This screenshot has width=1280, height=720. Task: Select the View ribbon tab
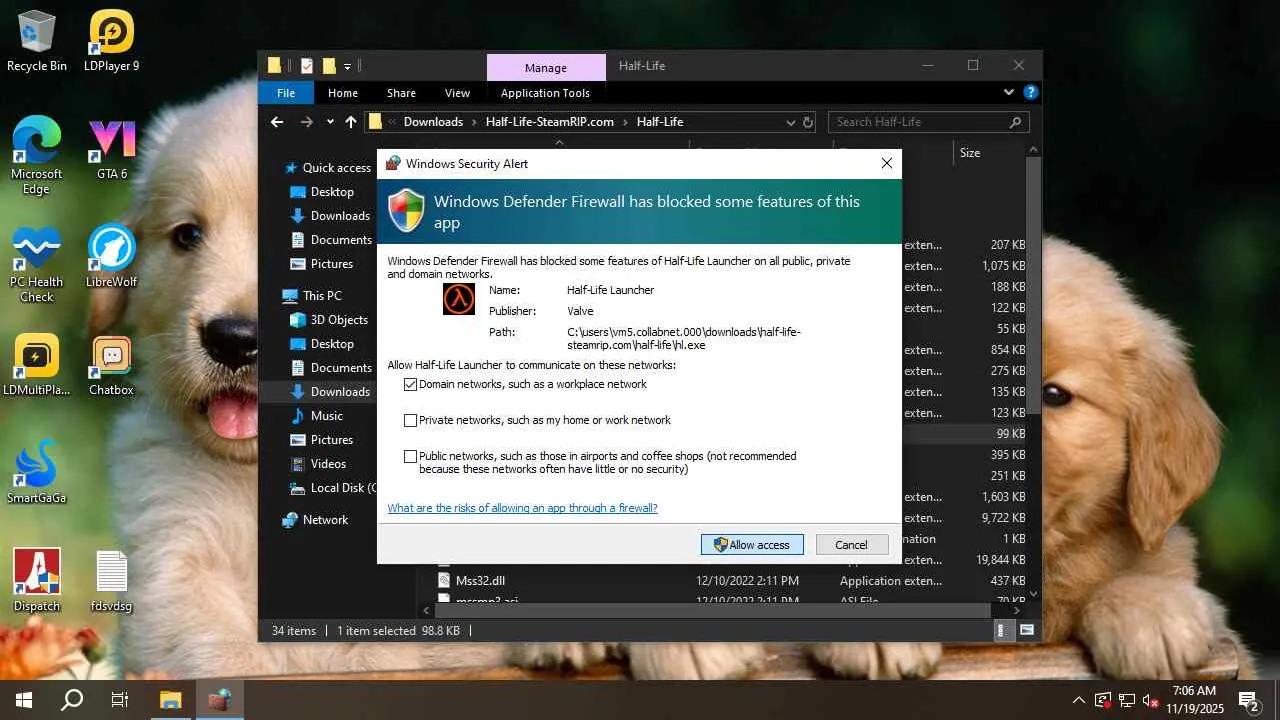457,93
